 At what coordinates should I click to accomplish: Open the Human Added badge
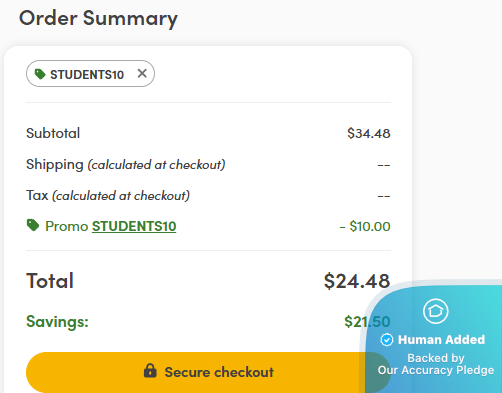pyautogui.click(x=433, y=338)
